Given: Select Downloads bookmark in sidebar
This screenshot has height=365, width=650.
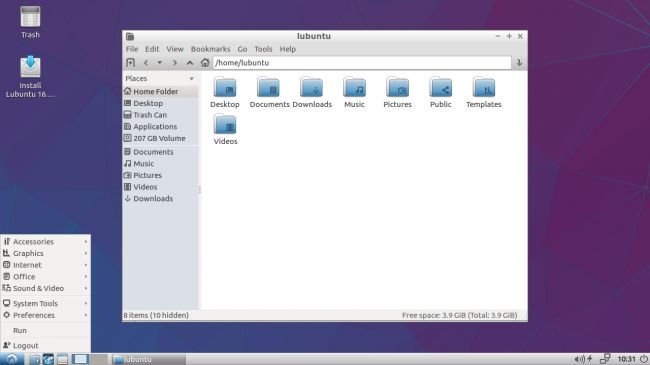Looking at the screenshot, I should tap(160, 198).
